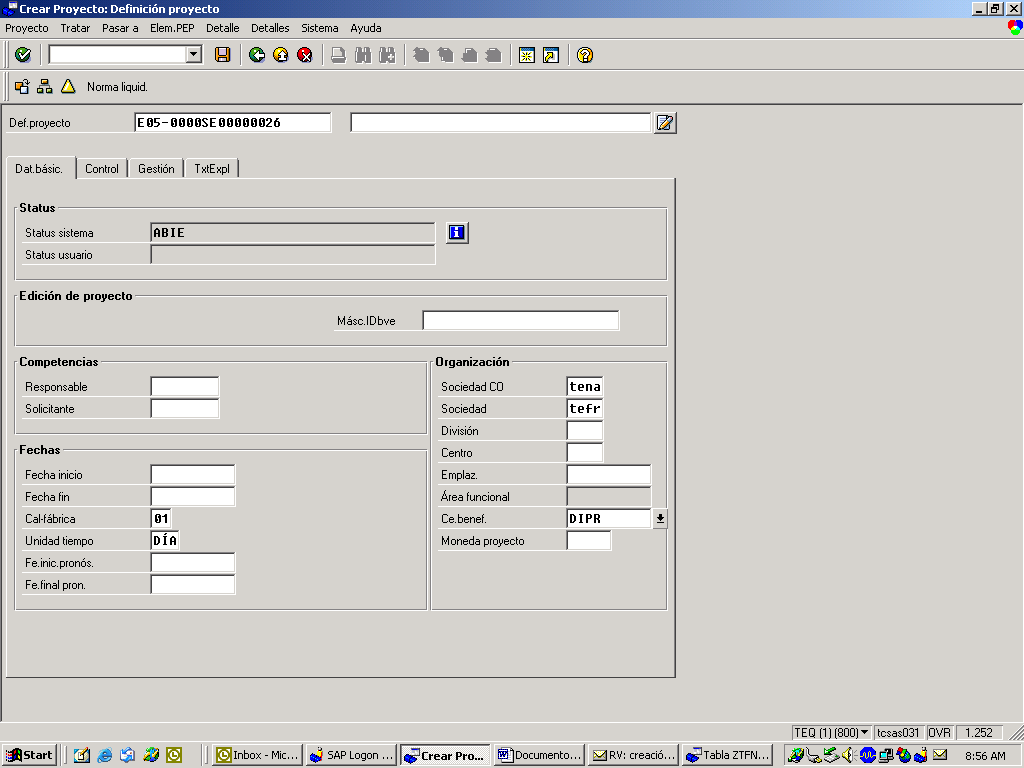Click the Def.proyecto code input field
Viewport: 1024px width, 768px height.
point(232,123)
